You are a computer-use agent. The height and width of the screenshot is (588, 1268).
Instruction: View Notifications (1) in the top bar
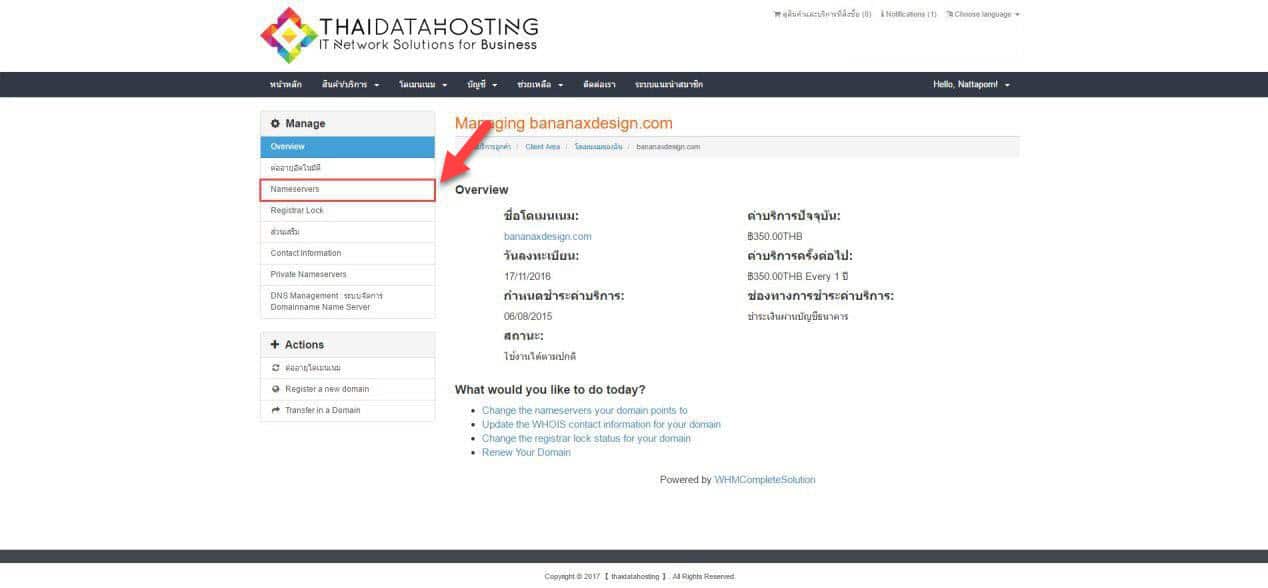909,14
